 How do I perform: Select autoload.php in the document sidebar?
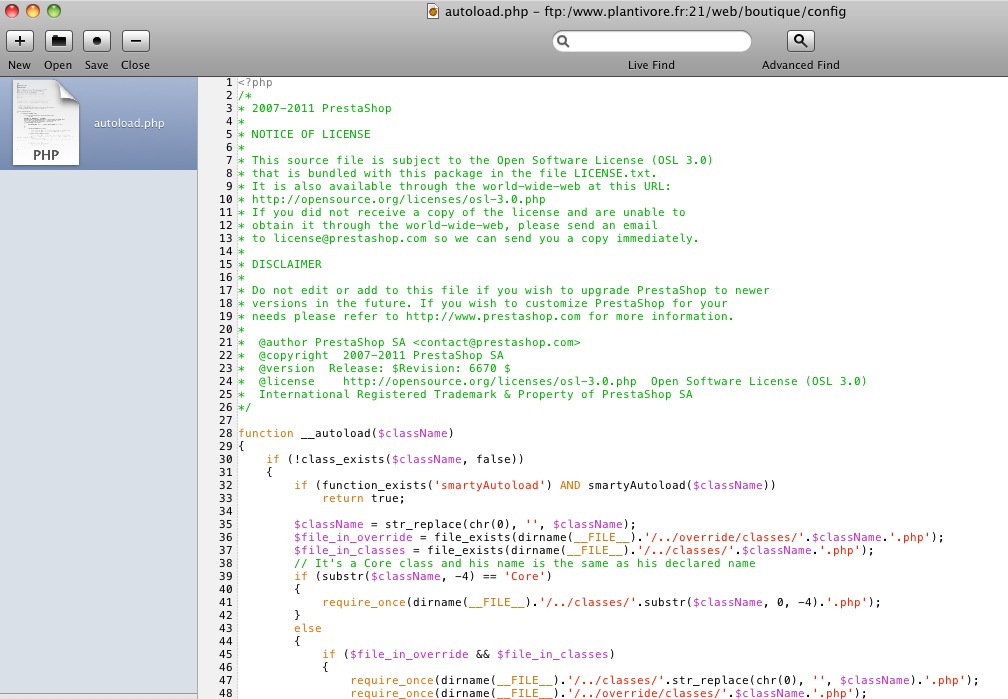(98, 123)
